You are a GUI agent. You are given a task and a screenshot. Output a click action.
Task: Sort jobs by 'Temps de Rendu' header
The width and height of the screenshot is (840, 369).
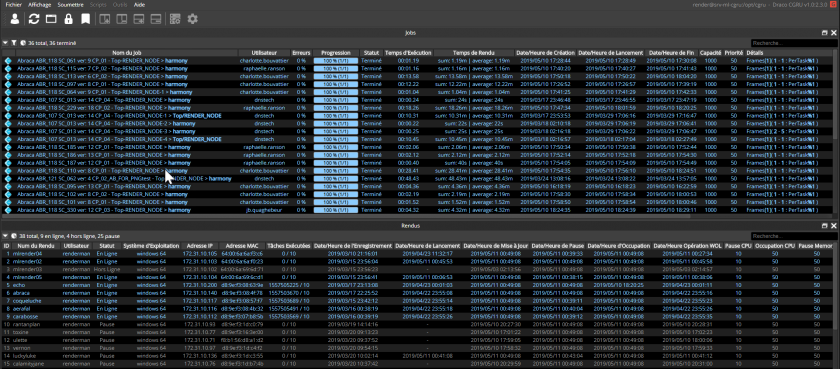point(474,53)
